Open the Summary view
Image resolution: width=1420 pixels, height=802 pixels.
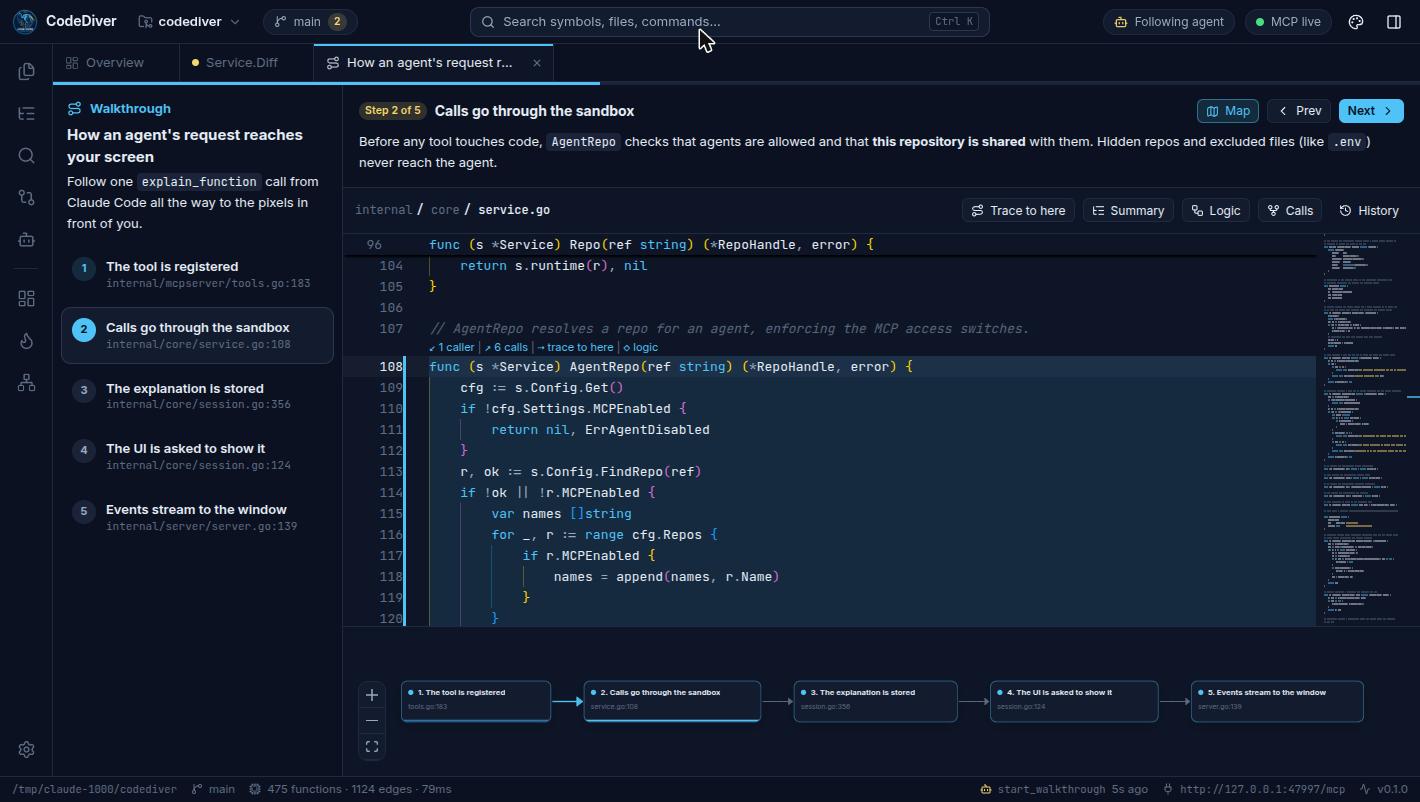click(1128, 210)
